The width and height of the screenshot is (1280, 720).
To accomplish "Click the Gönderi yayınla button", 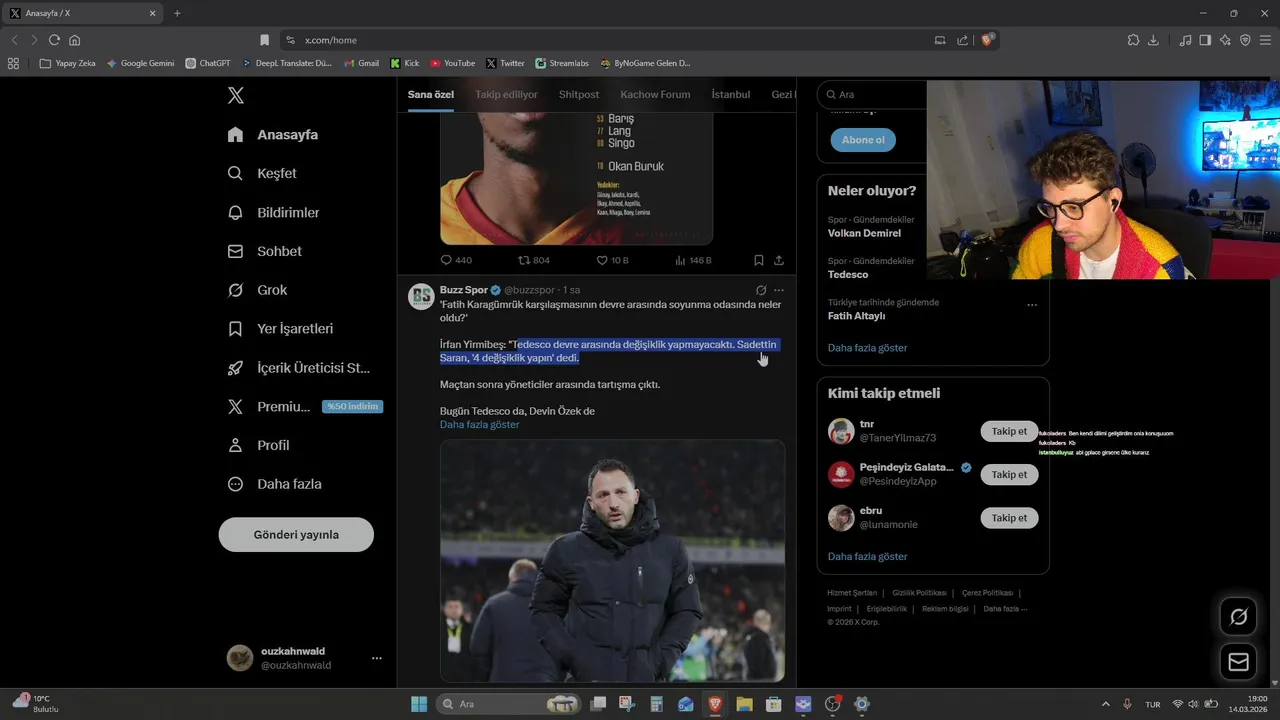I will [x=296, y=534].
